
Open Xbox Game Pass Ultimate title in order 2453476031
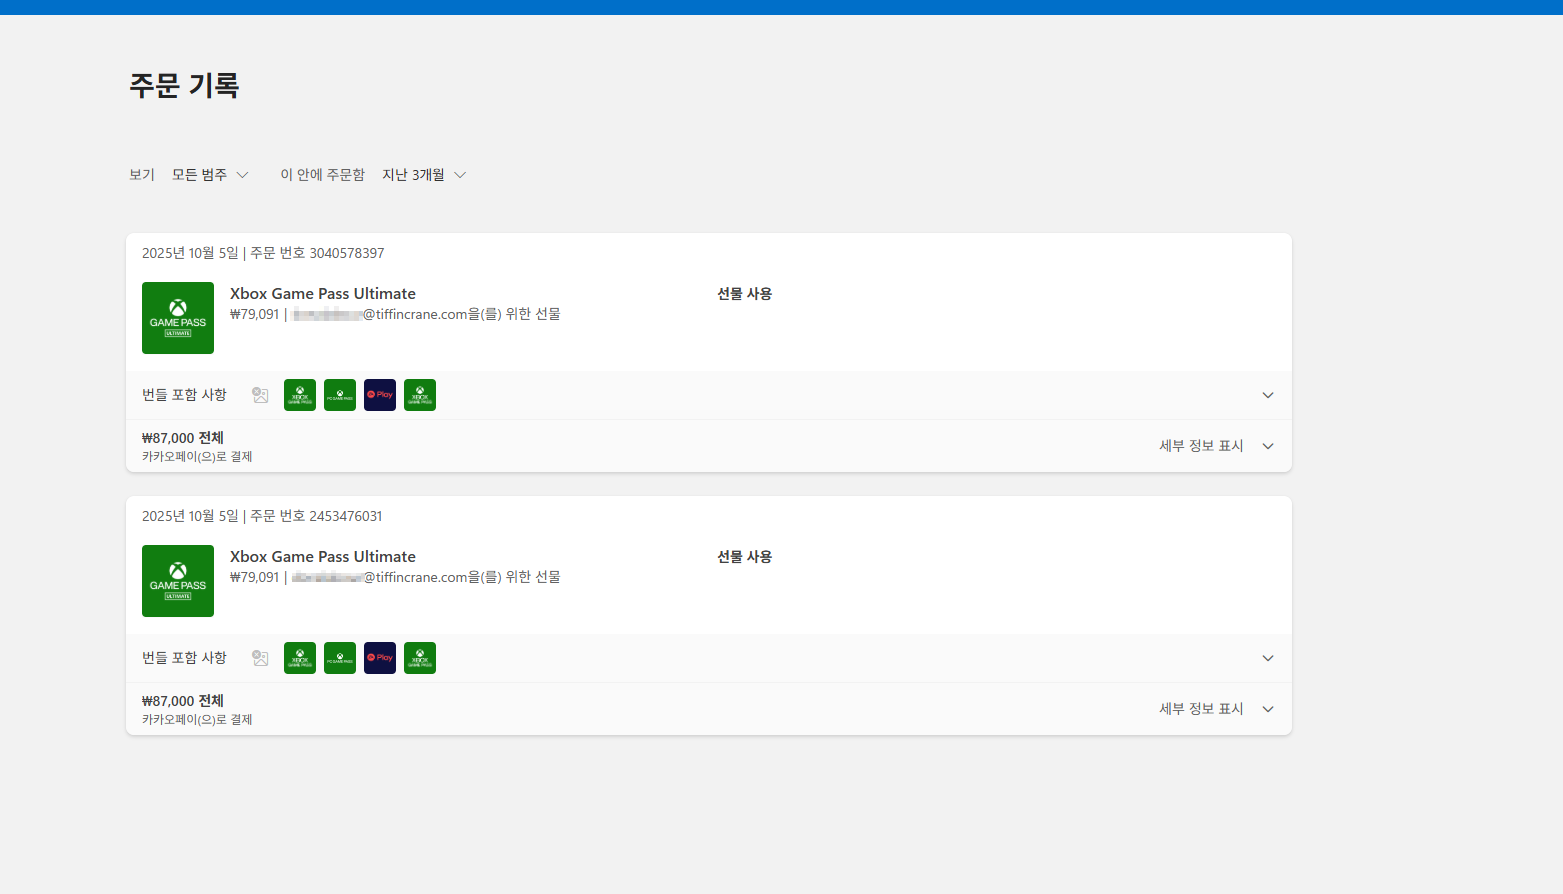pyautogui.click(x=323, y=557)
